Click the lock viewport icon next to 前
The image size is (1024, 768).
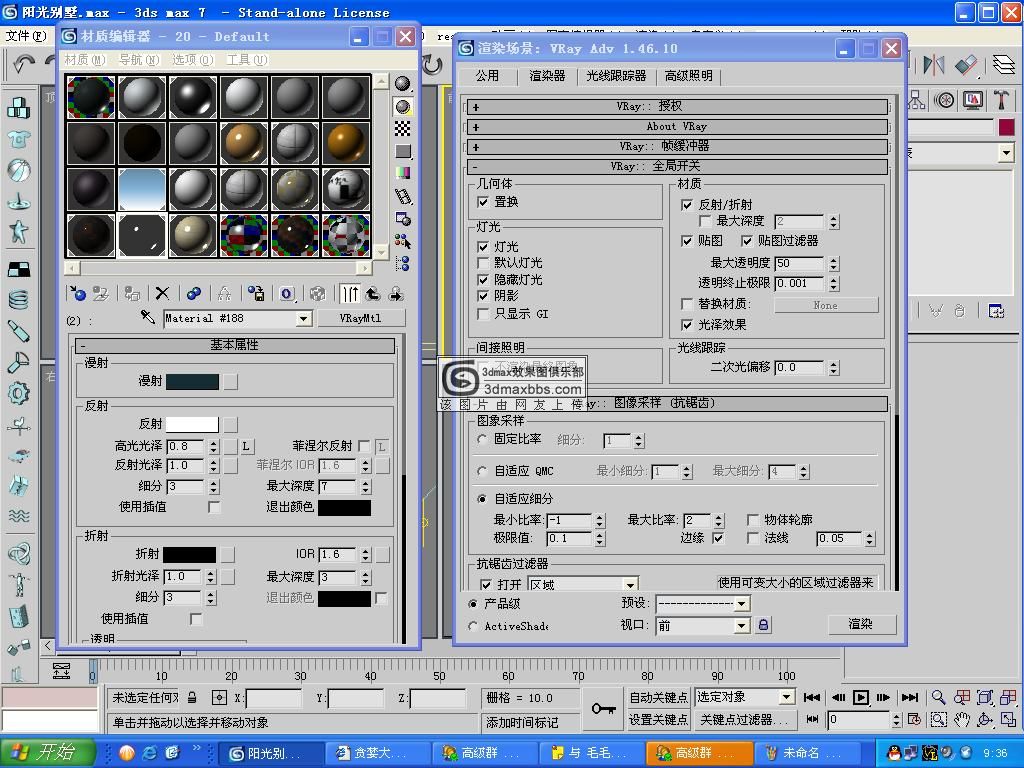[763, 625]
